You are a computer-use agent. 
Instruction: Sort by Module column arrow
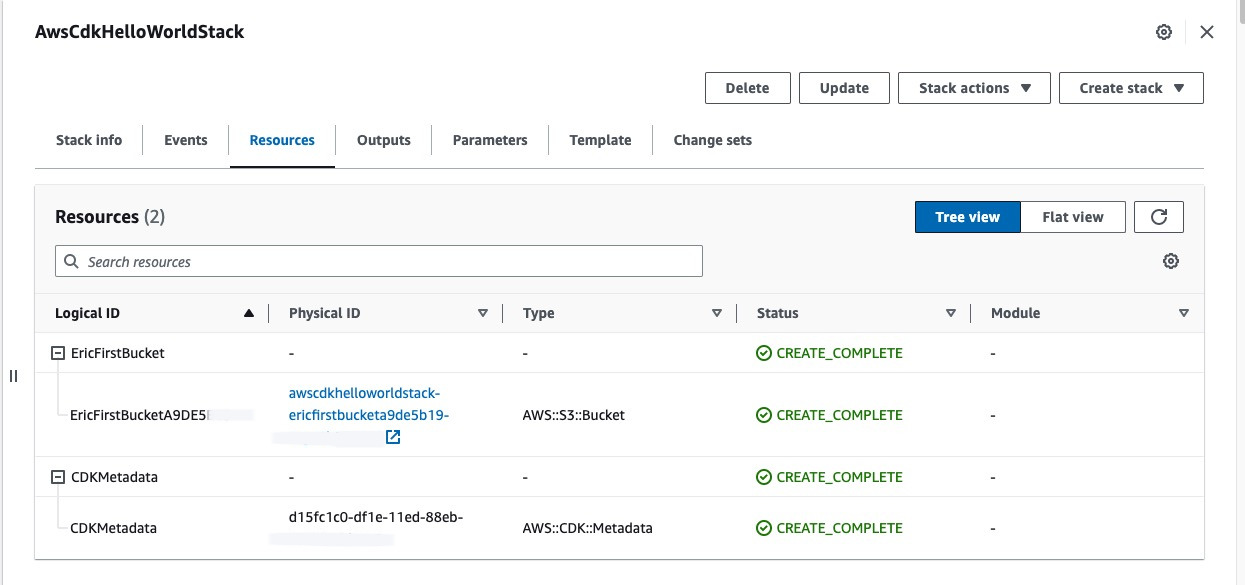1184,313
